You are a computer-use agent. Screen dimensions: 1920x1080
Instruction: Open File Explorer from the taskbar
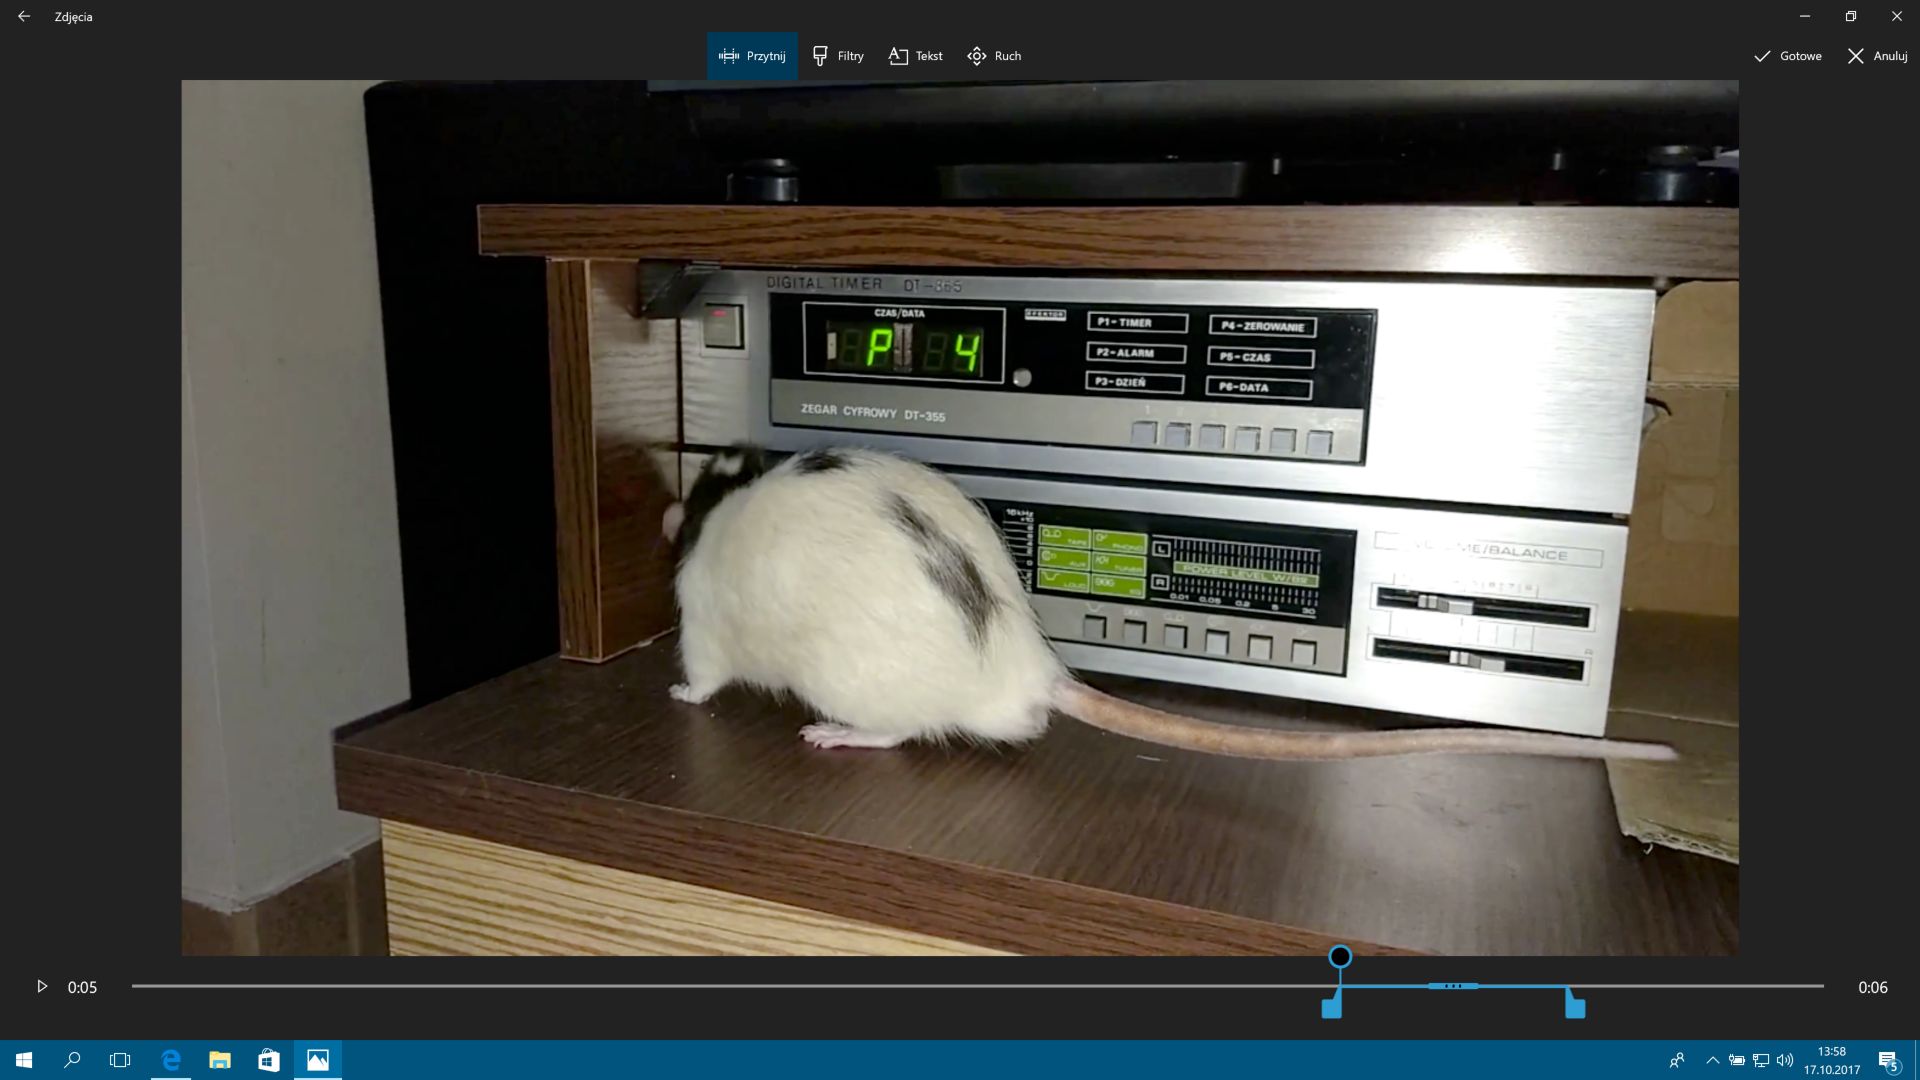click(x=220, y=1060)
